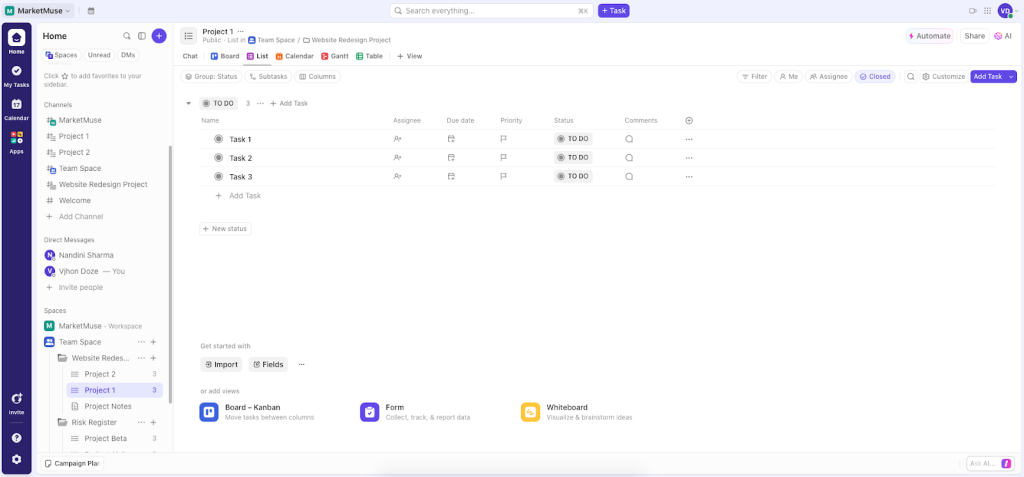Viewport: 1024px width, 477px height.
Task: Toggle the Me filter
Action: click(788, 76)
